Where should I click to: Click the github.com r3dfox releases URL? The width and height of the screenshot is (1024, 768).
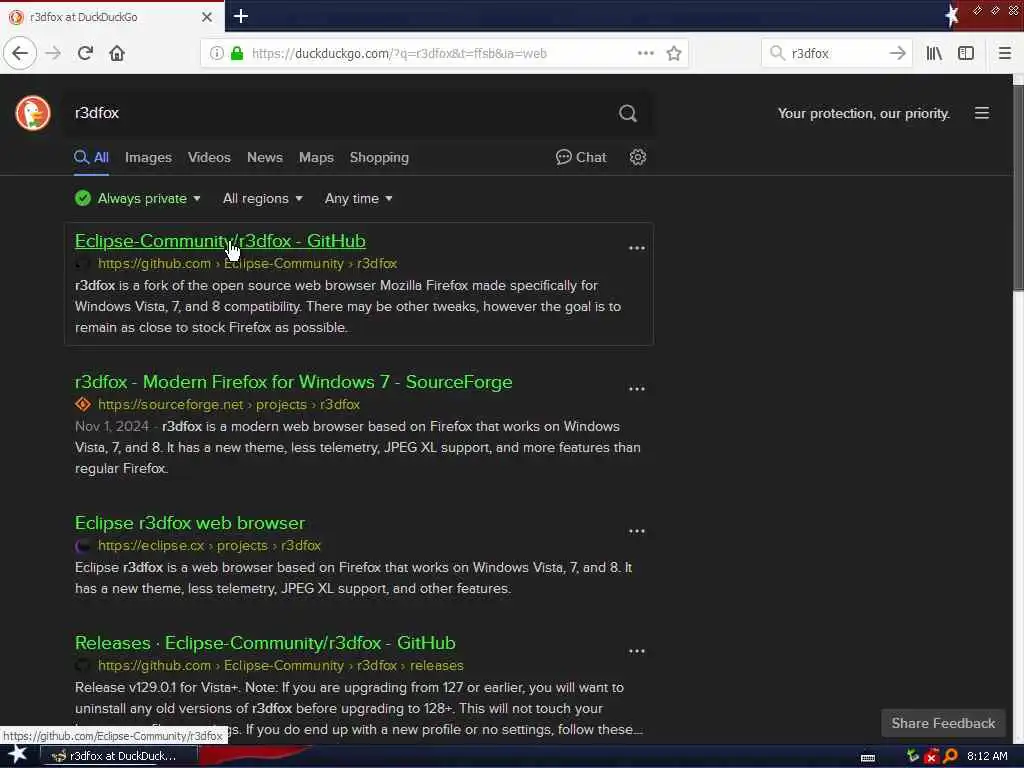(x=281, y=665)
